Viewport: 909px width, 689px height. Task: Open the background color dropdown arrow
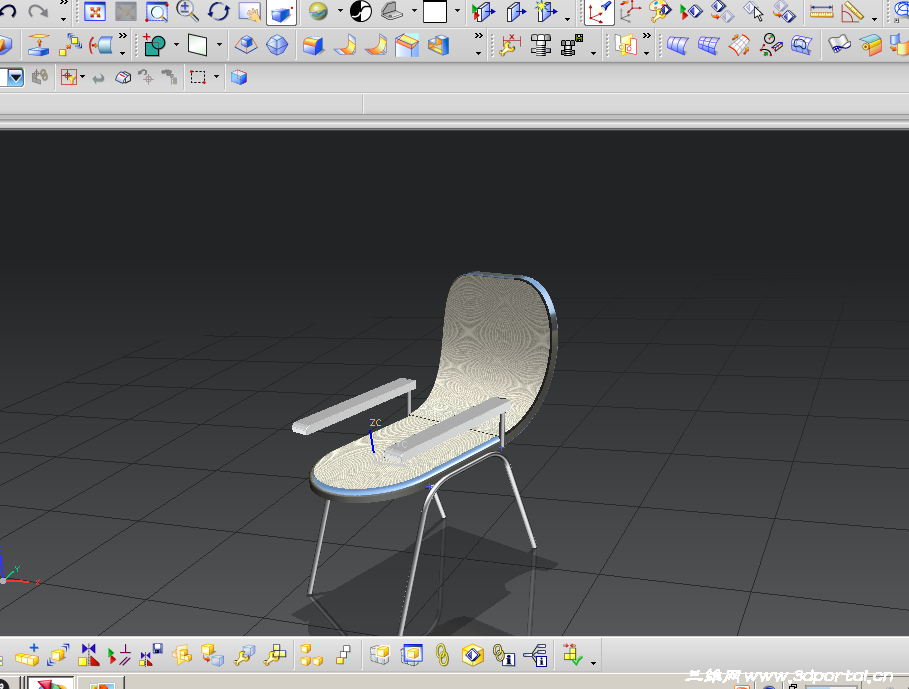[x=457, y=10]
